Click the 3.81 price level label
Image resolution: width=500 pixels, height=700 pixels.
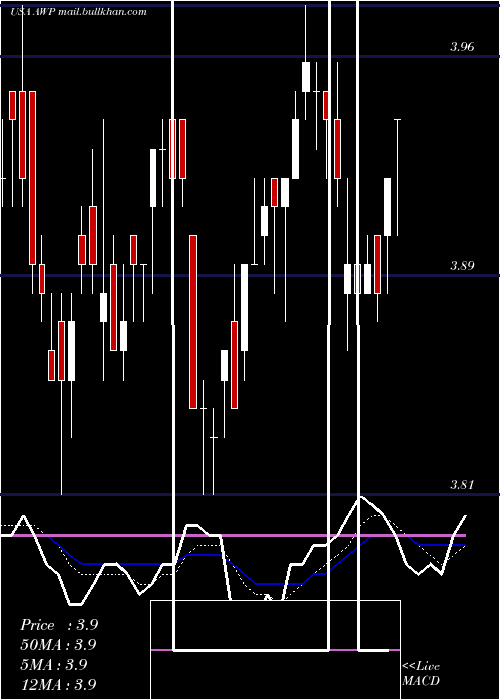point(462,484)
